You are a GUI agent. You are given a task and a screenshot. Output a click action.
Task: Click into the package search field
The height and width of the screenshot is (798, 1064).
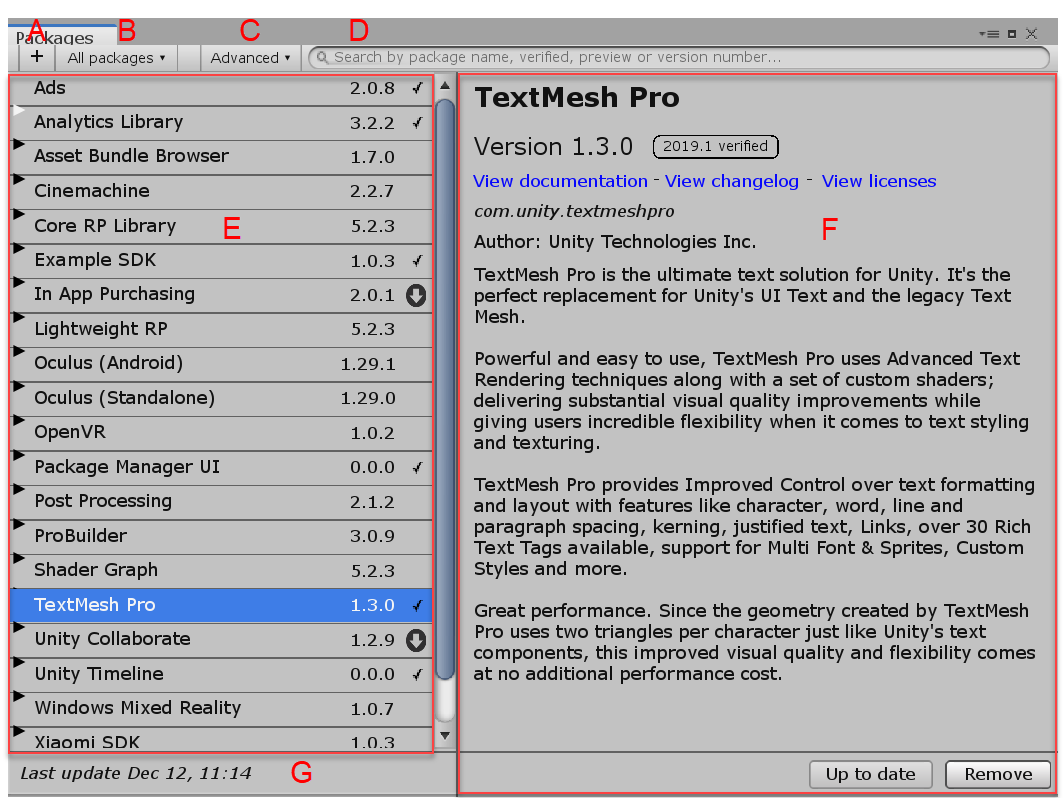[680, 58]
